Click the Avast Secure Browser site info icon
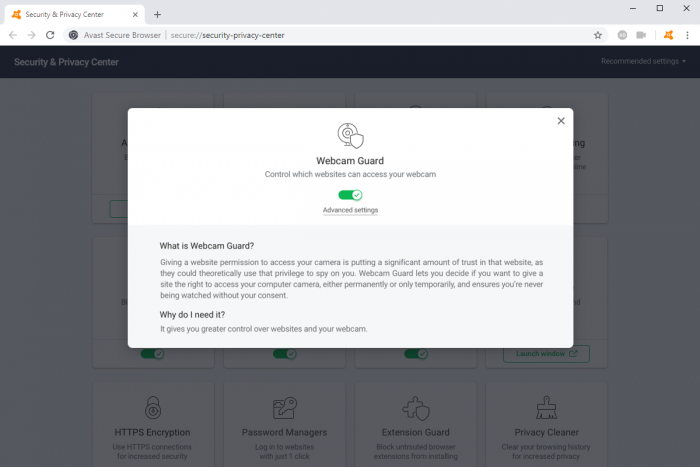The image size is (700, 467). [74, 35]
